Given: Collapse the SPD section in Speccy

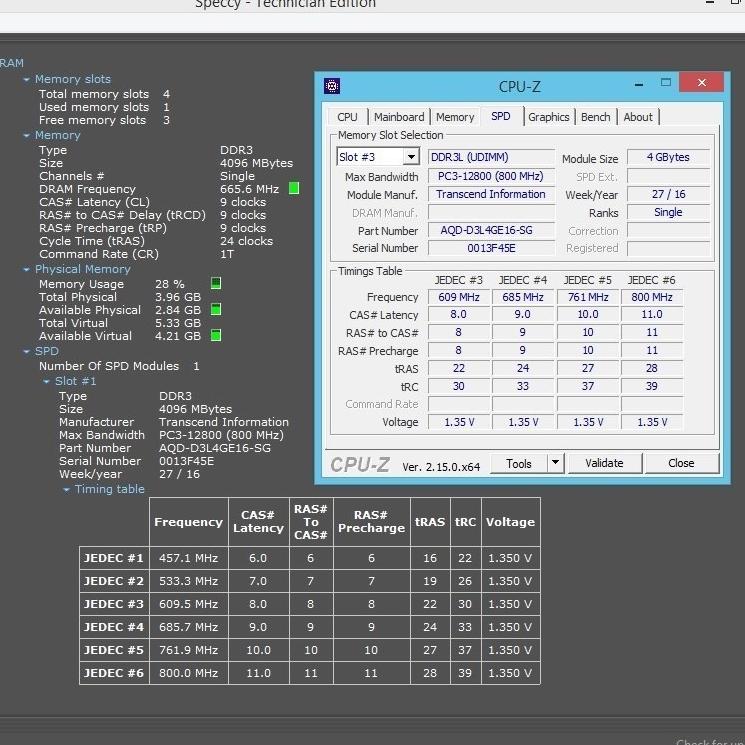Looking at the screenshot, I should coord(27,352).
